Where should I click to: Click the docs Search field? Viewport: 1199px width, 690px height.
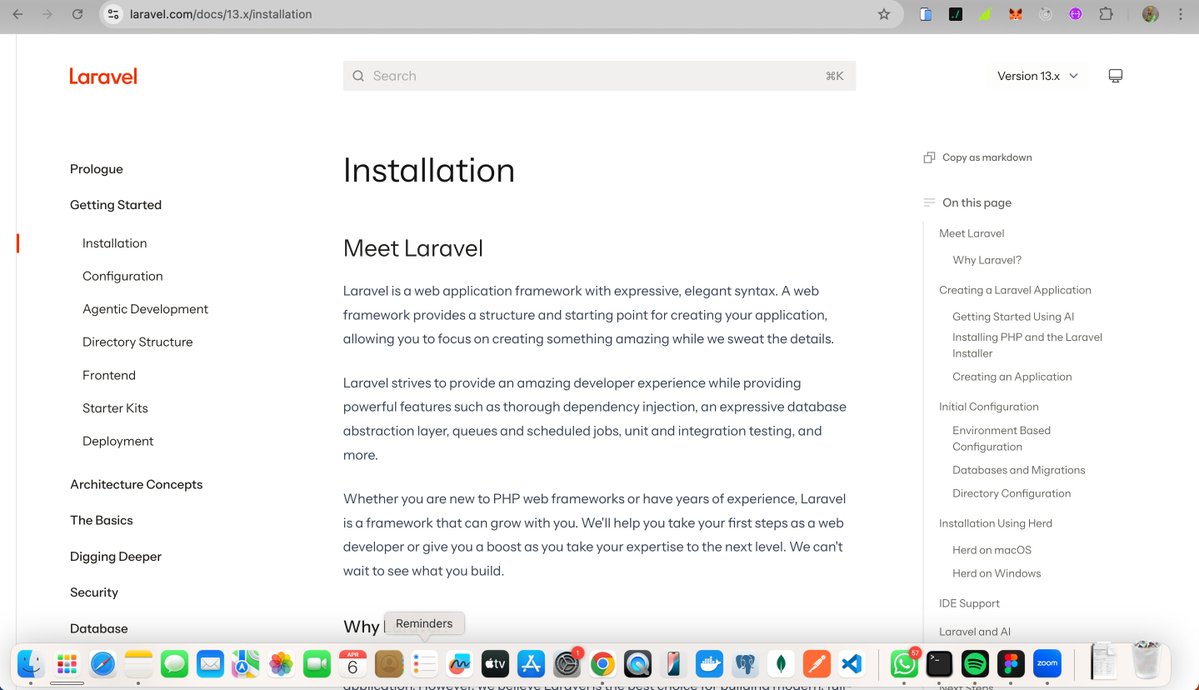tap(600, 76)
